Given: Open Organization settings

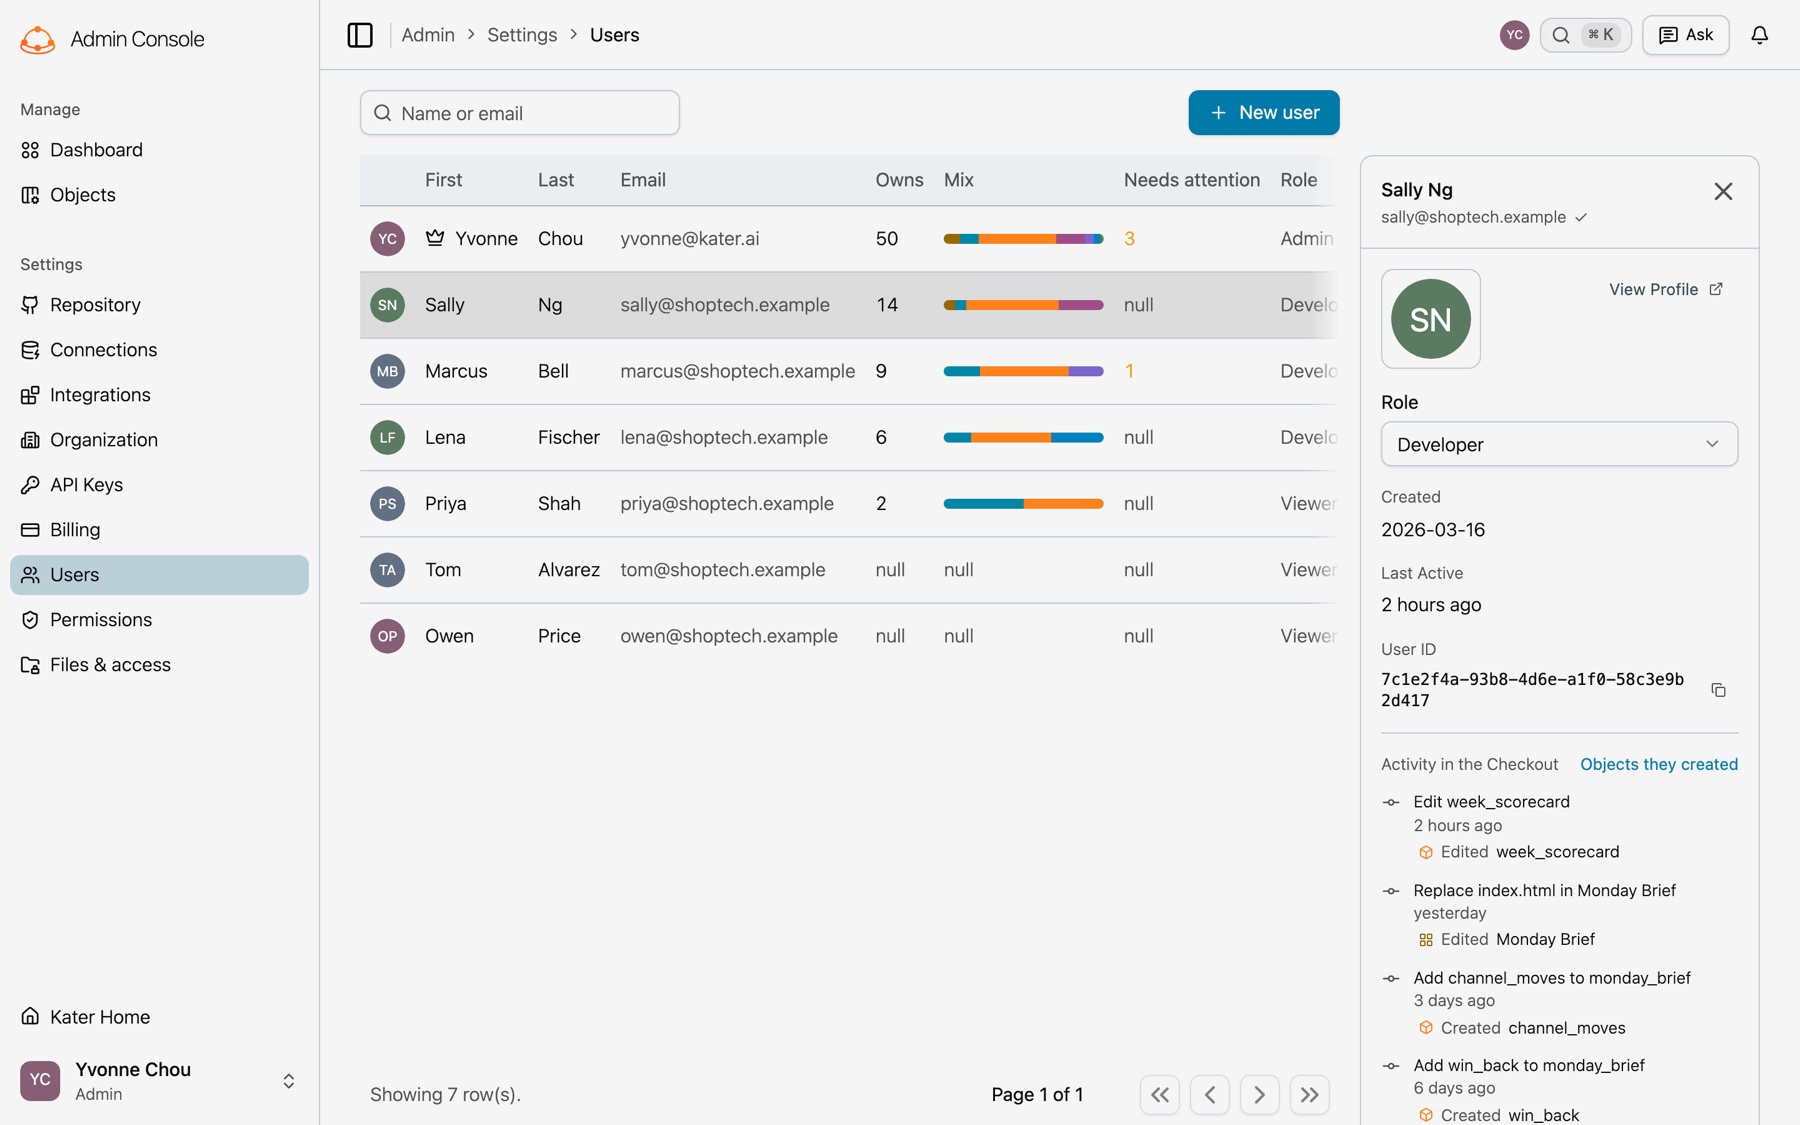Looking at the screenshot, I should pos(159,440).
